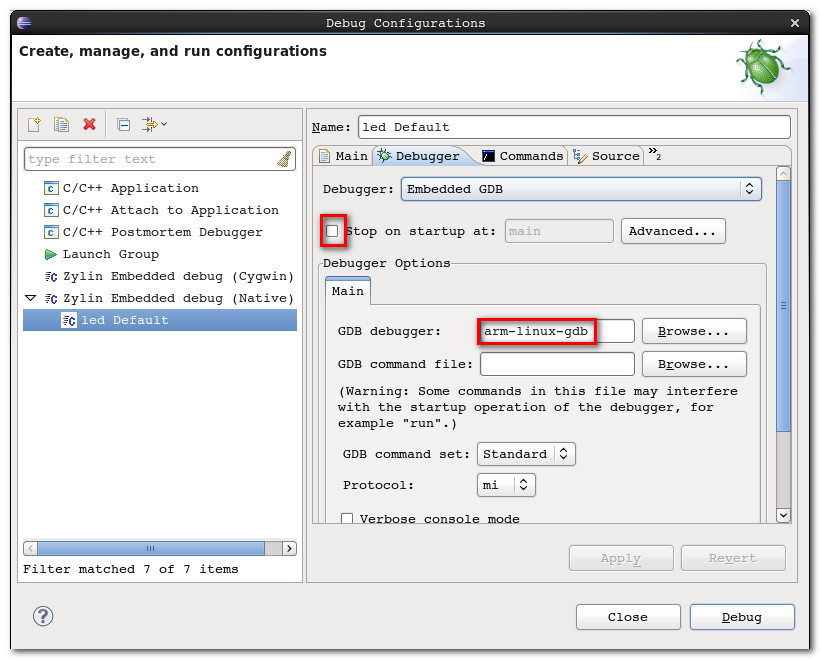The height and width of the screenshot is (660, 821).
Task: Toggle the Verbose console mode checkbox
Action: click(x=347, y=519)
